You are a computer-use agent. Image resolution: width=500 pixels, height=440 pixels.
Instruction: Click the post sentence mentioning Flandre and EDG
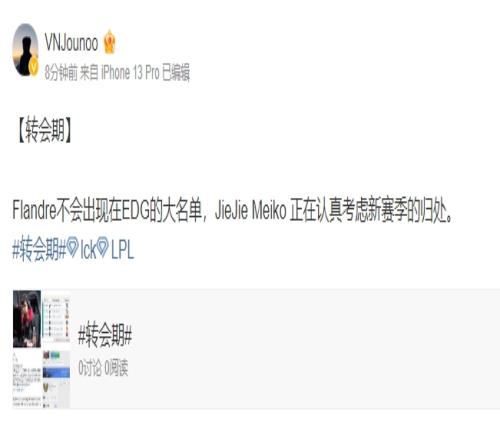coord(232,211)
